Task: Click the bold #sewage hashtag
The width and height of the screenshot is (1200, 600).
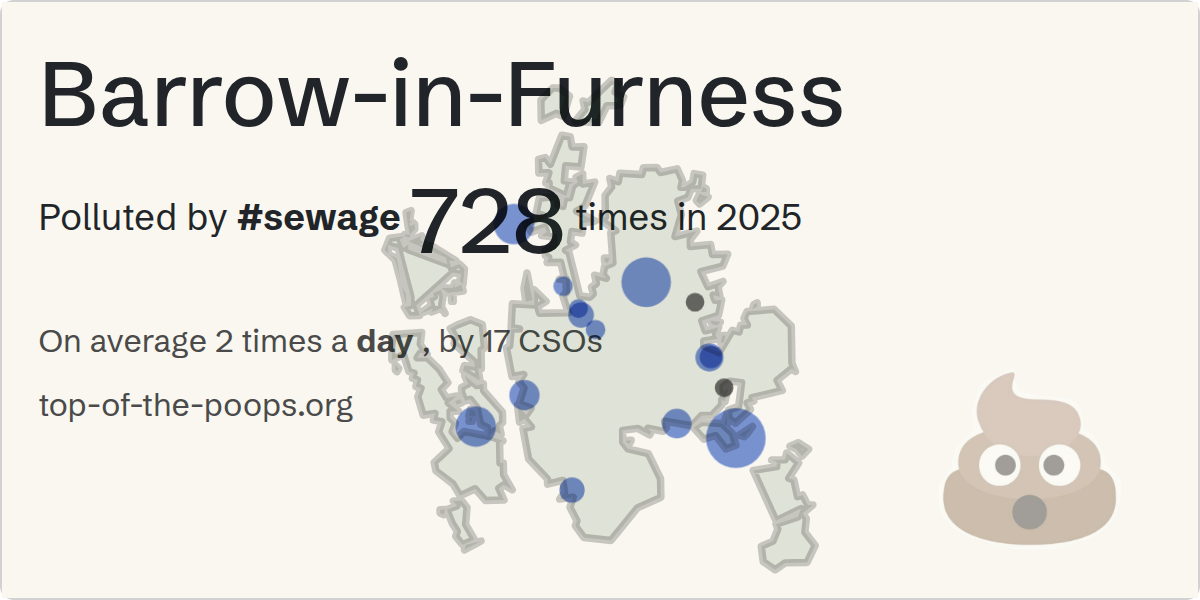Action: tap(319, 218)
